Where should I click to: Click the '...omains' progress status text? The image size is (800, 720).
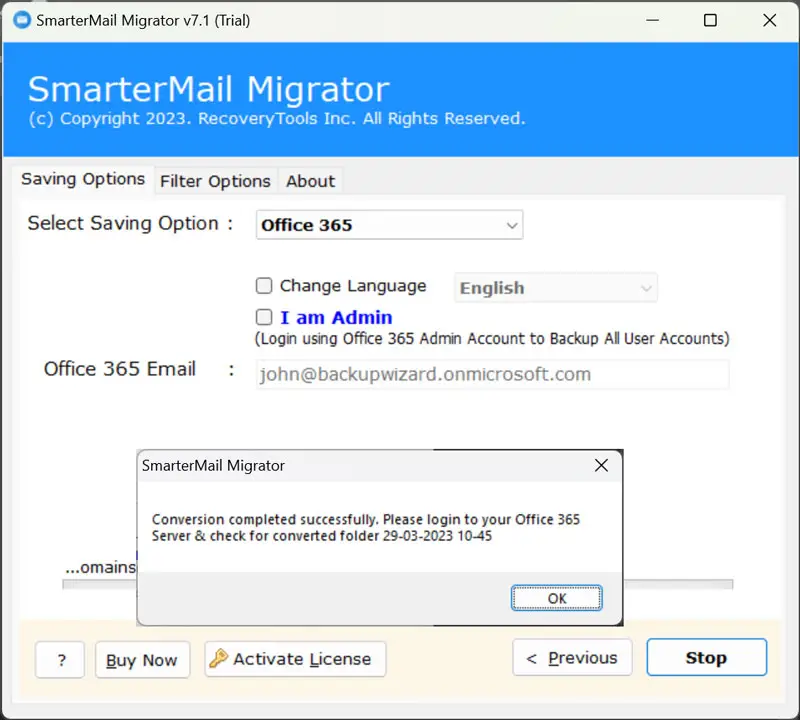click(101, 567)
